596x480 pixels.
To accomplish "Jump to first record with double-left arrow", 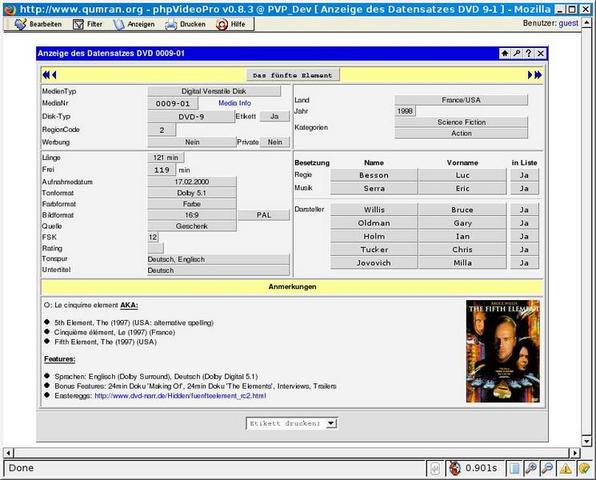I will point(46,75).
